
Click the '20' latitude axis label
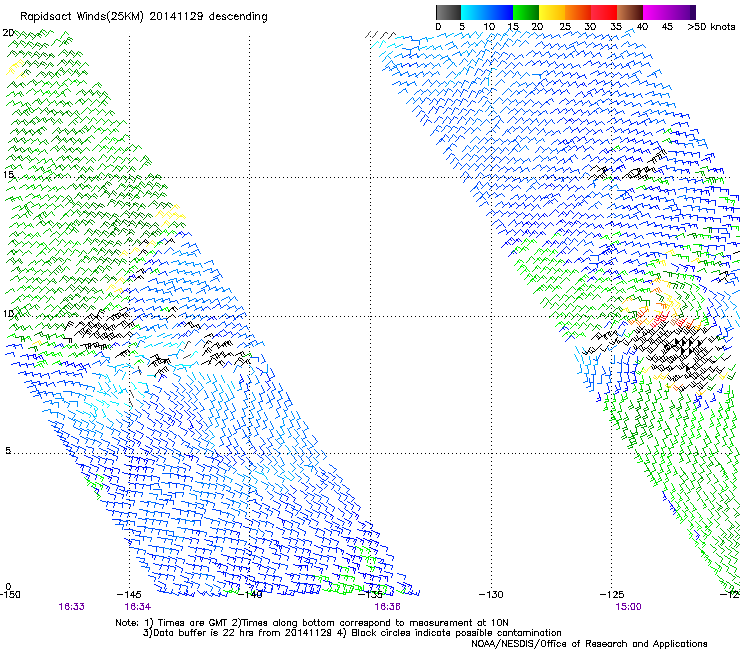[8, 33]
